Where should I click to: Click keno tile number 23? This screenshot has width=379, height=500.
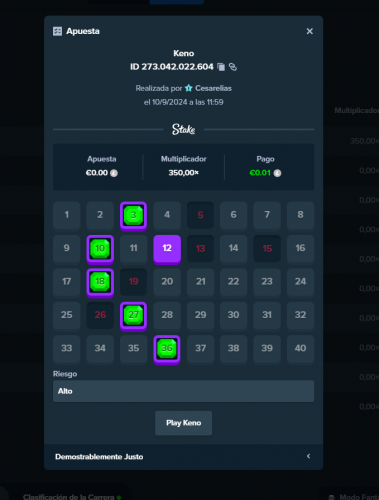tap(267, 282)
